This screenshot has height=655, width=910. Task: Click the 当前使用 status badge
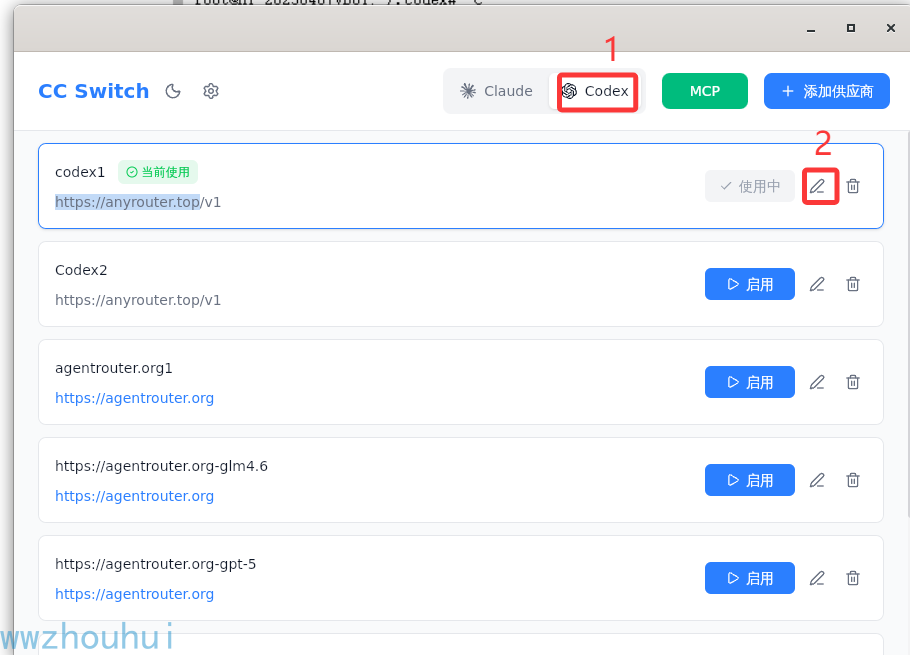coord(158,172)
